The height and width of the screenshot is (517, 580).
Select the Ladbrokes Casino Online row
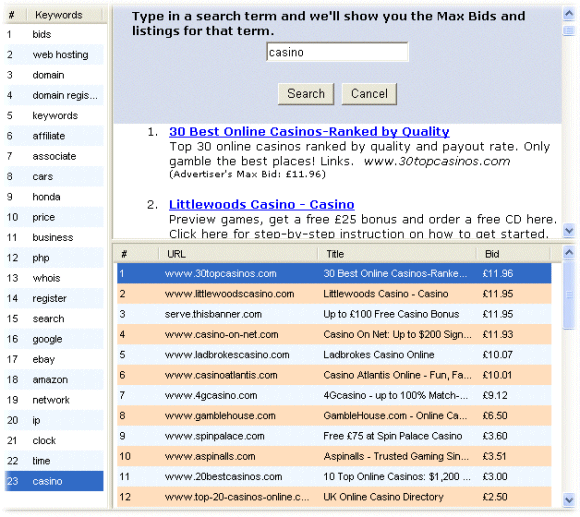point(334,355)
